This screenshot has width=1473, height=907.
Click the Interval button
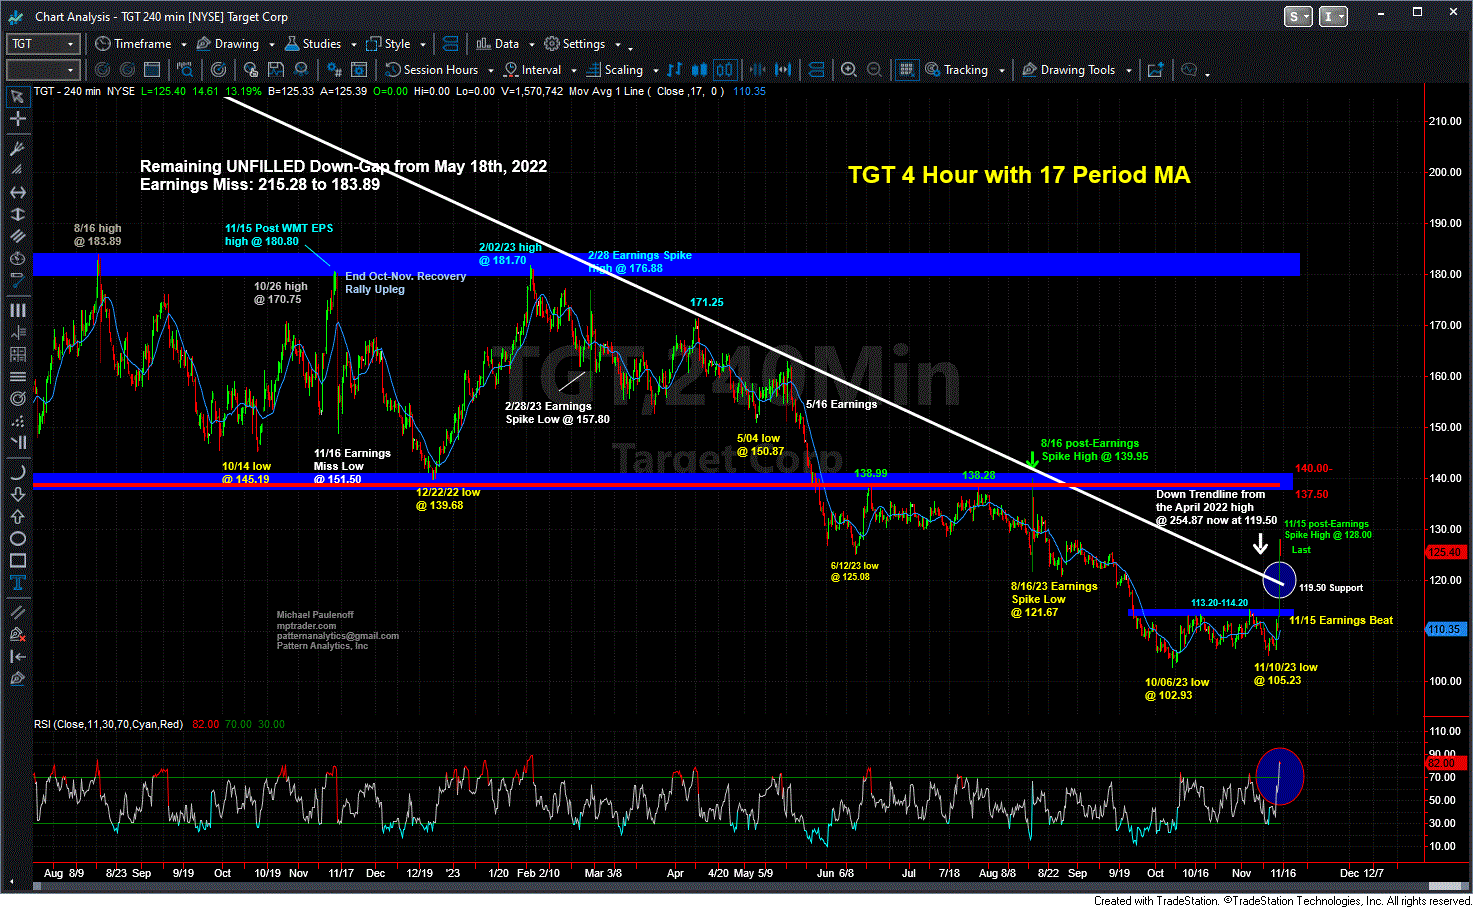(x=533, y=70)
